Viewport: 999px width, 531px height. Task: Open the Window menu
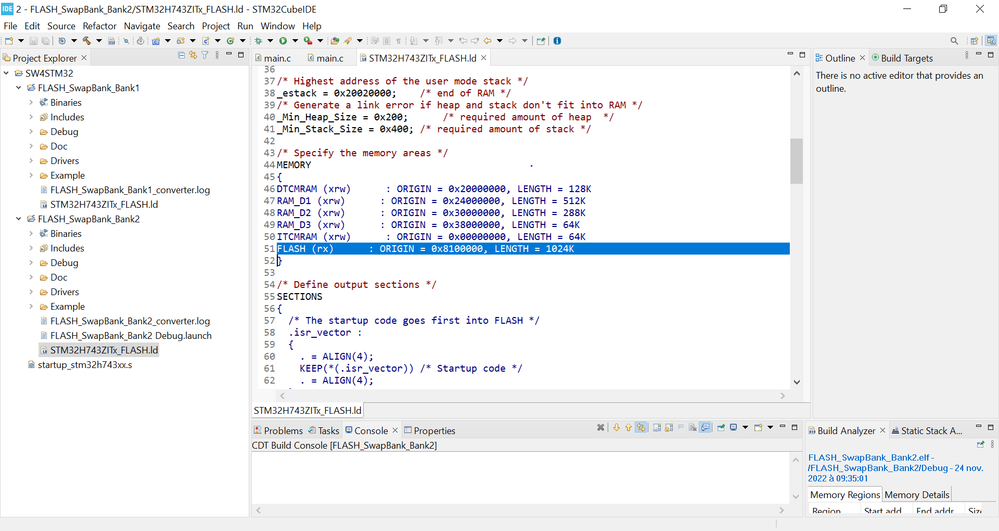[x=278, y=26]
